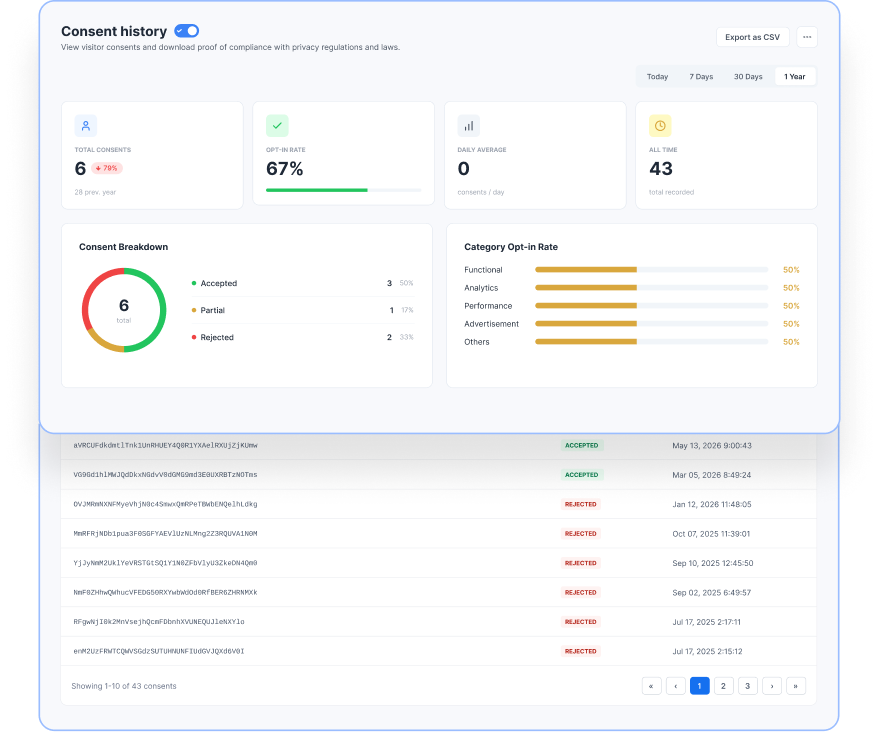Click the consent ID starting with MmRFRj
The image size is (879, 732).
[x=165, y=533]
